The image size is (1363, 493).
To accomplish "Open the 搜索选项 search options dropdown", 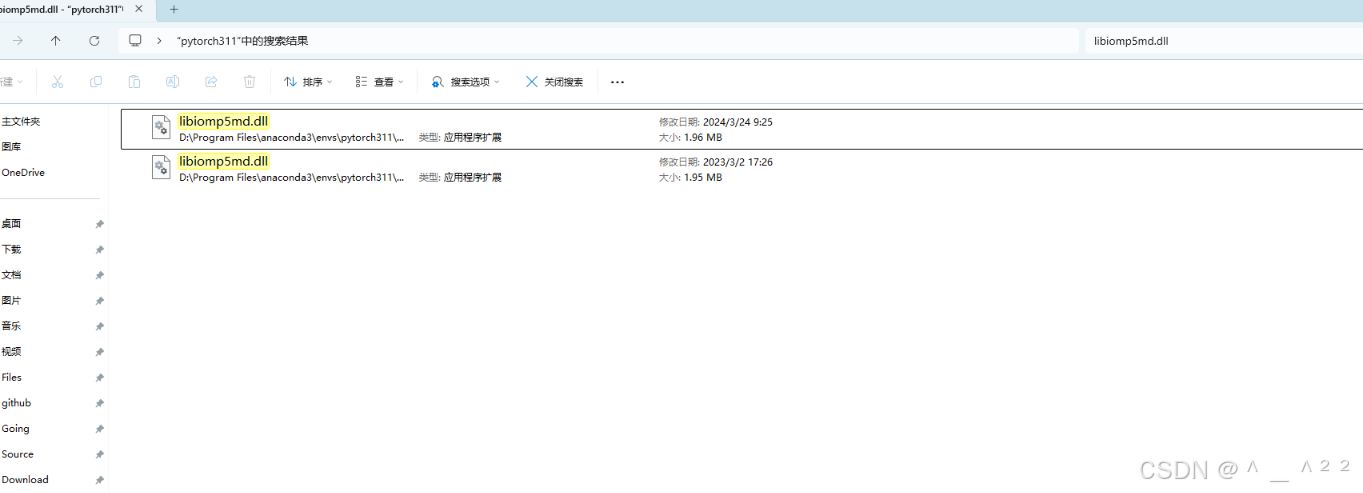I will tap(466, 82).
